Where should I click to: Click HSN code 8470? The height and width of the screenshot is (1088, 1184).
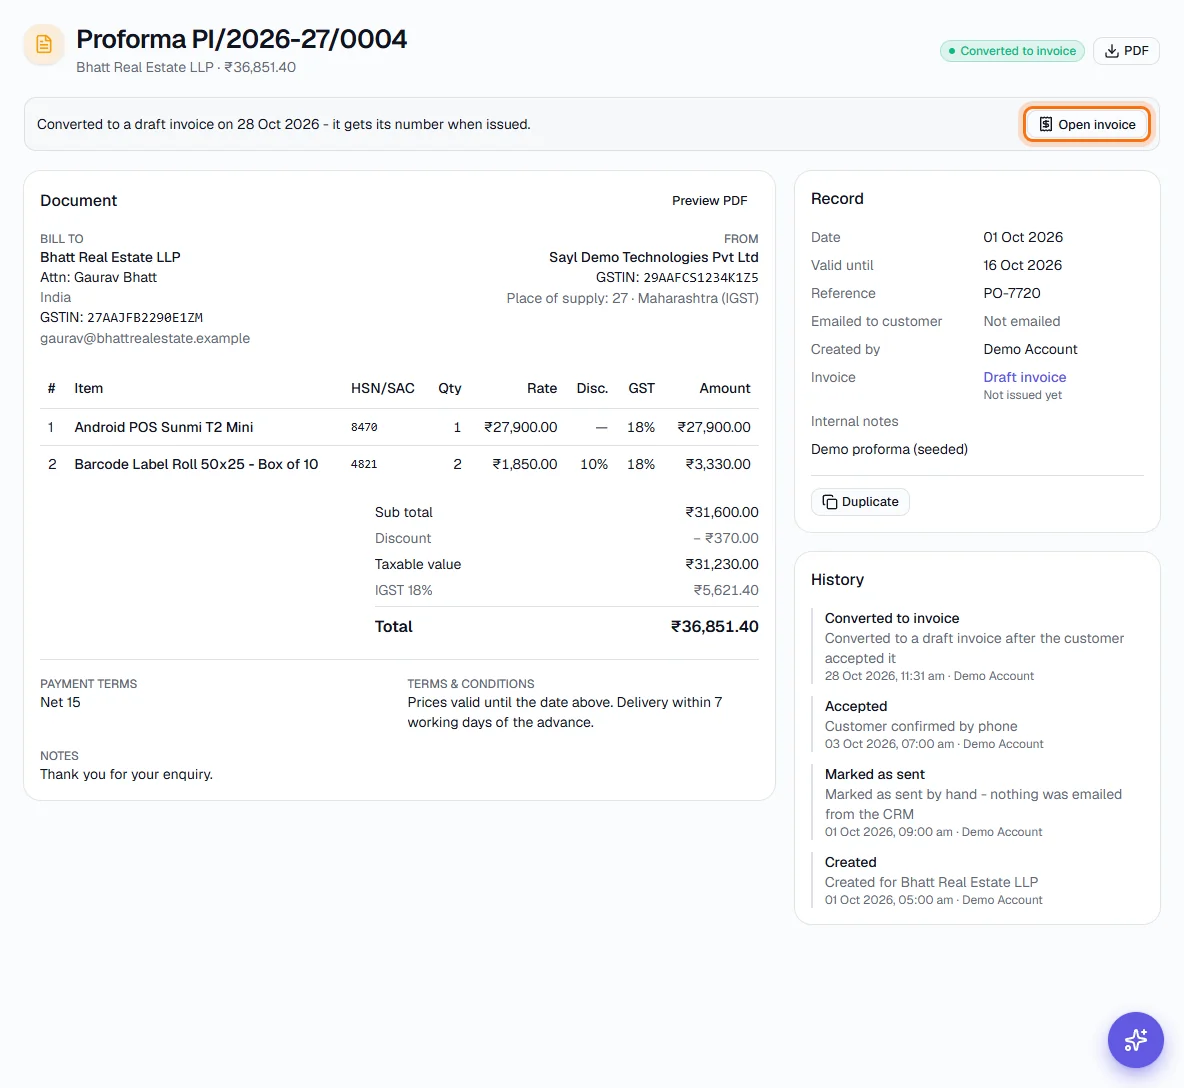pos(364,427)
